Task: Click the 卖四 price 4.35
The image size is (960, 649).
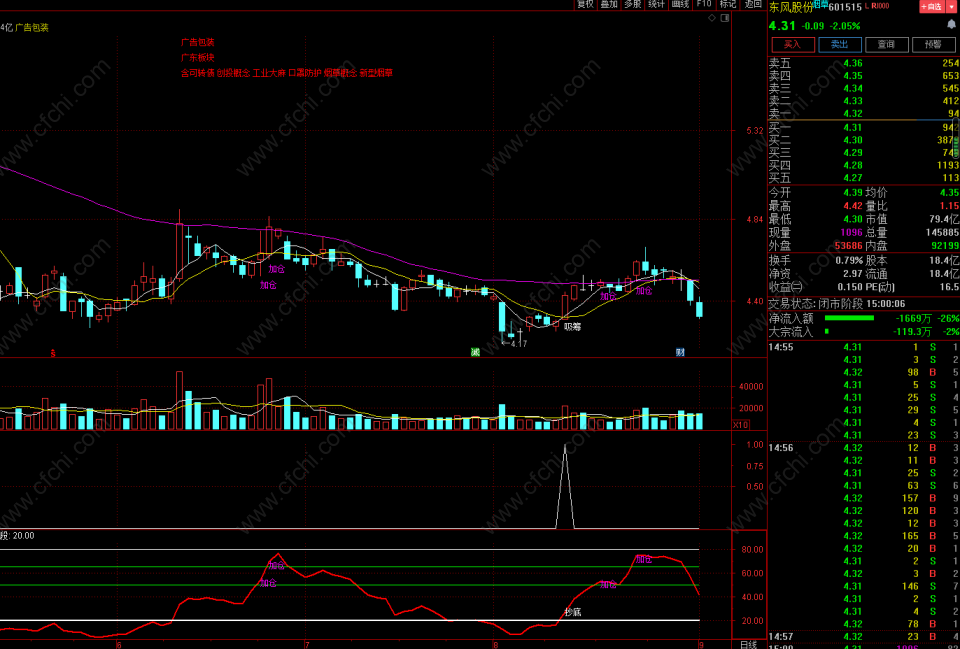Action: click(853, 76)
